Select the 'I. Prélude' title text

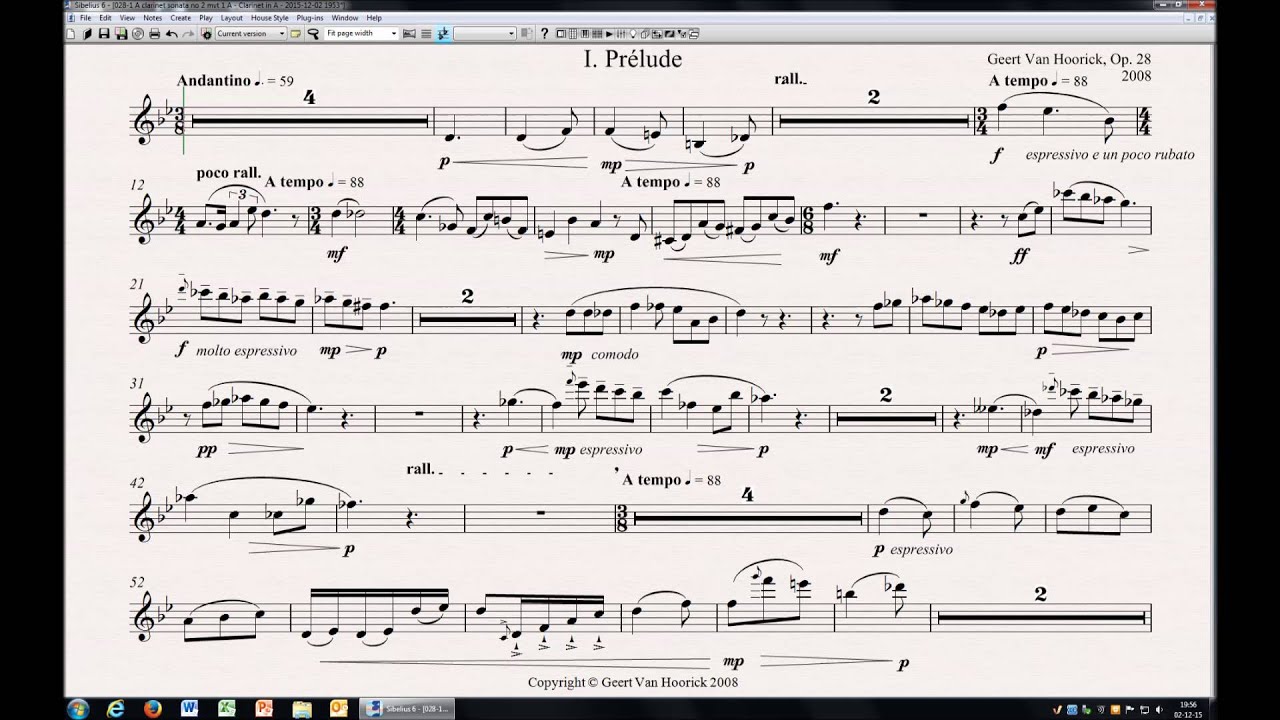[633, 59]
